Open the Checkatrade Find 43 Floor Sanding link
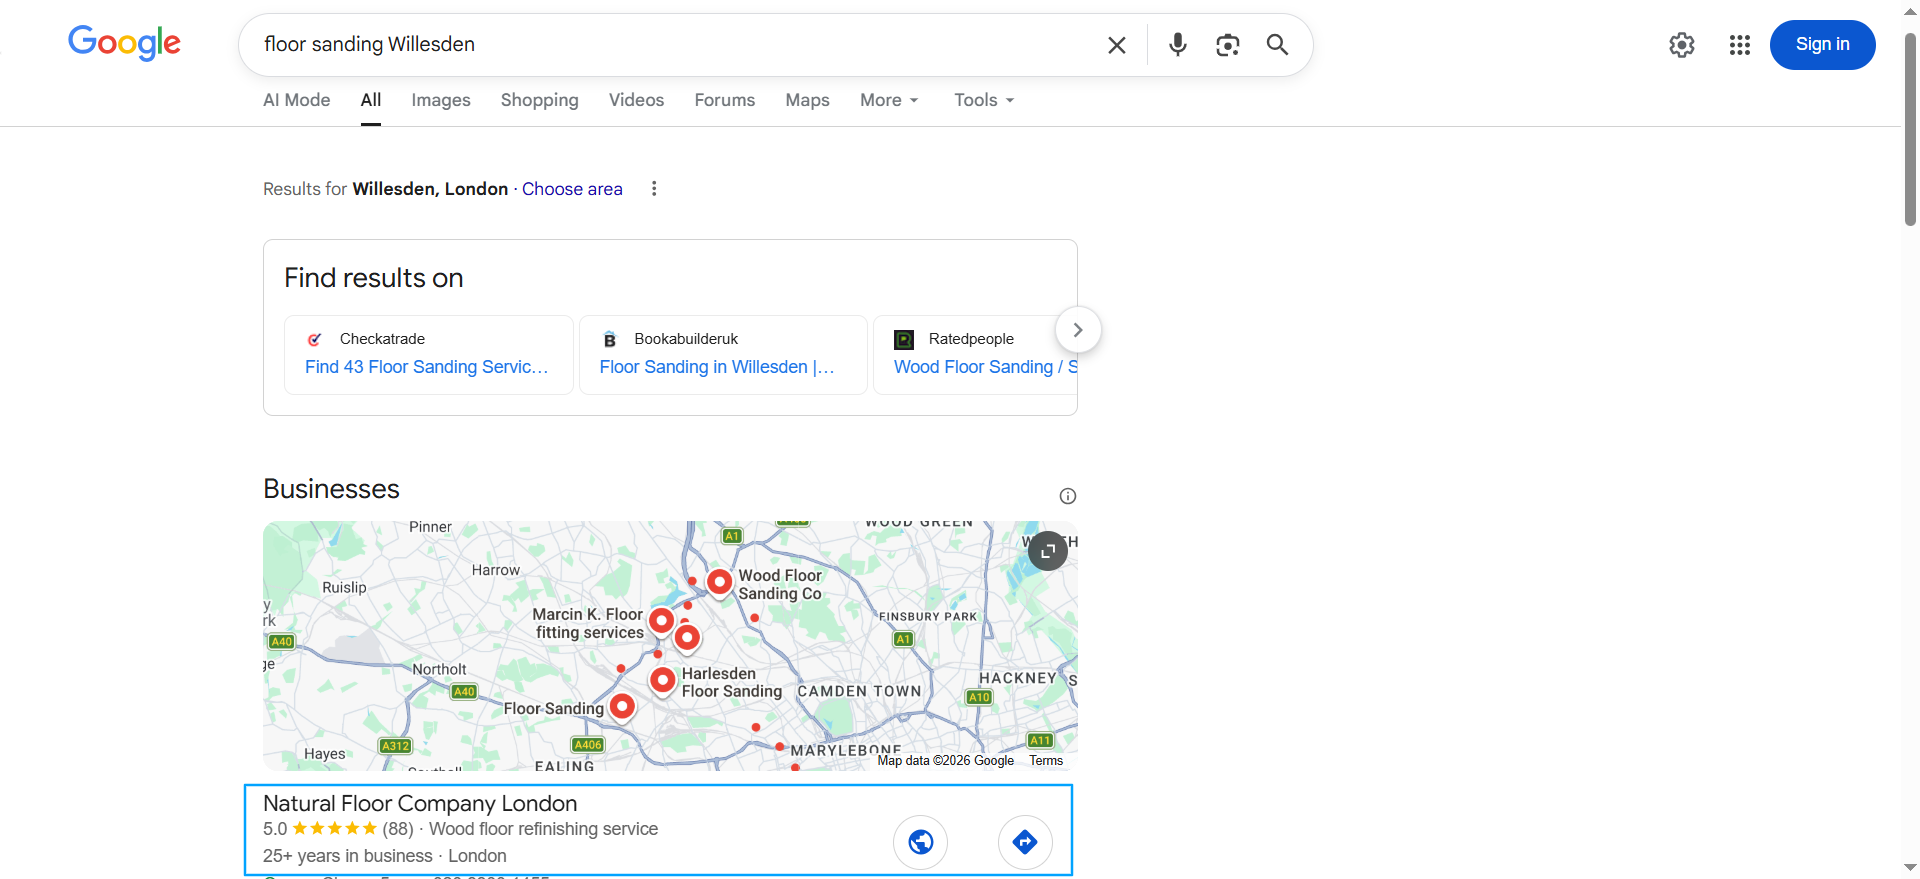 pos(427,367)
